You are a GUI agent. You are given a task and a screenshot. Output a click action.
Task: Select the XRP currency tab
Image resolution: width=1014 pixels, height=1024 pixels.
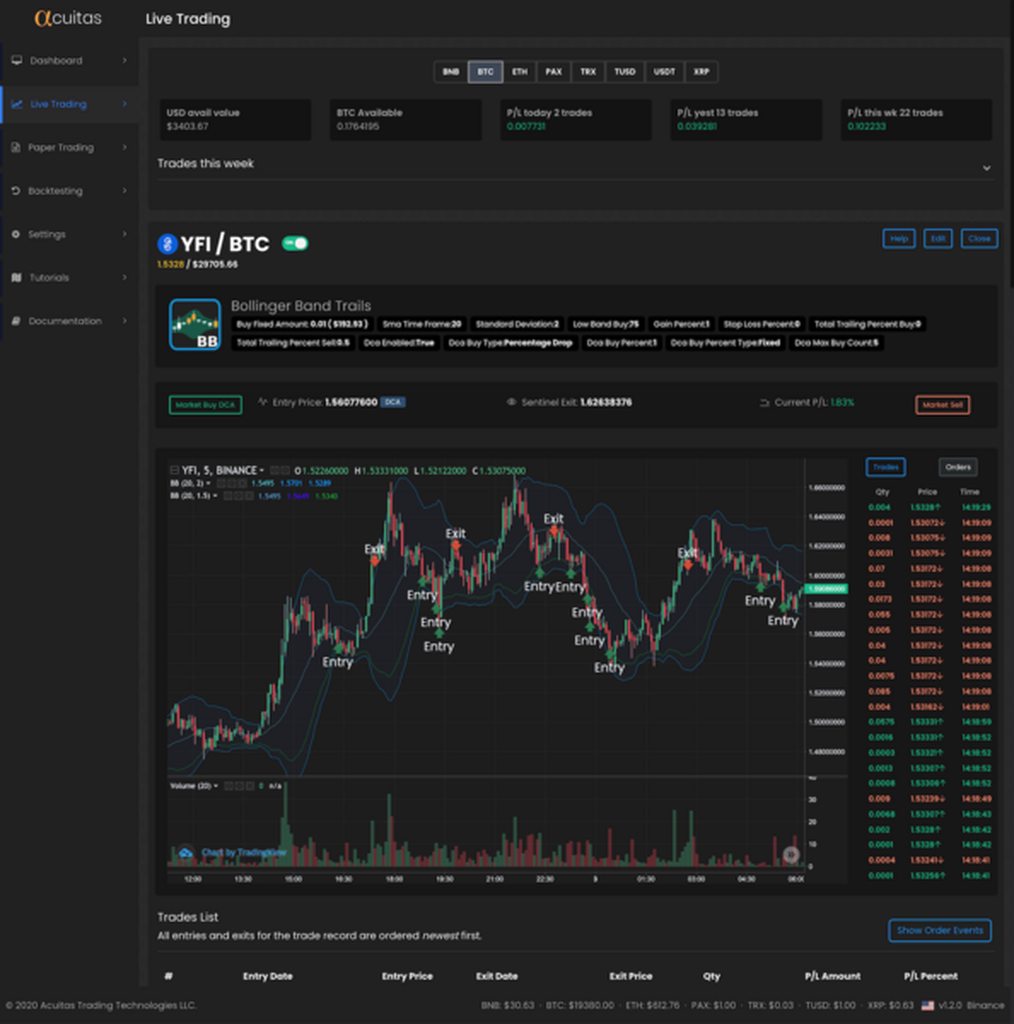pyautogui.click(x=701, y=72)
